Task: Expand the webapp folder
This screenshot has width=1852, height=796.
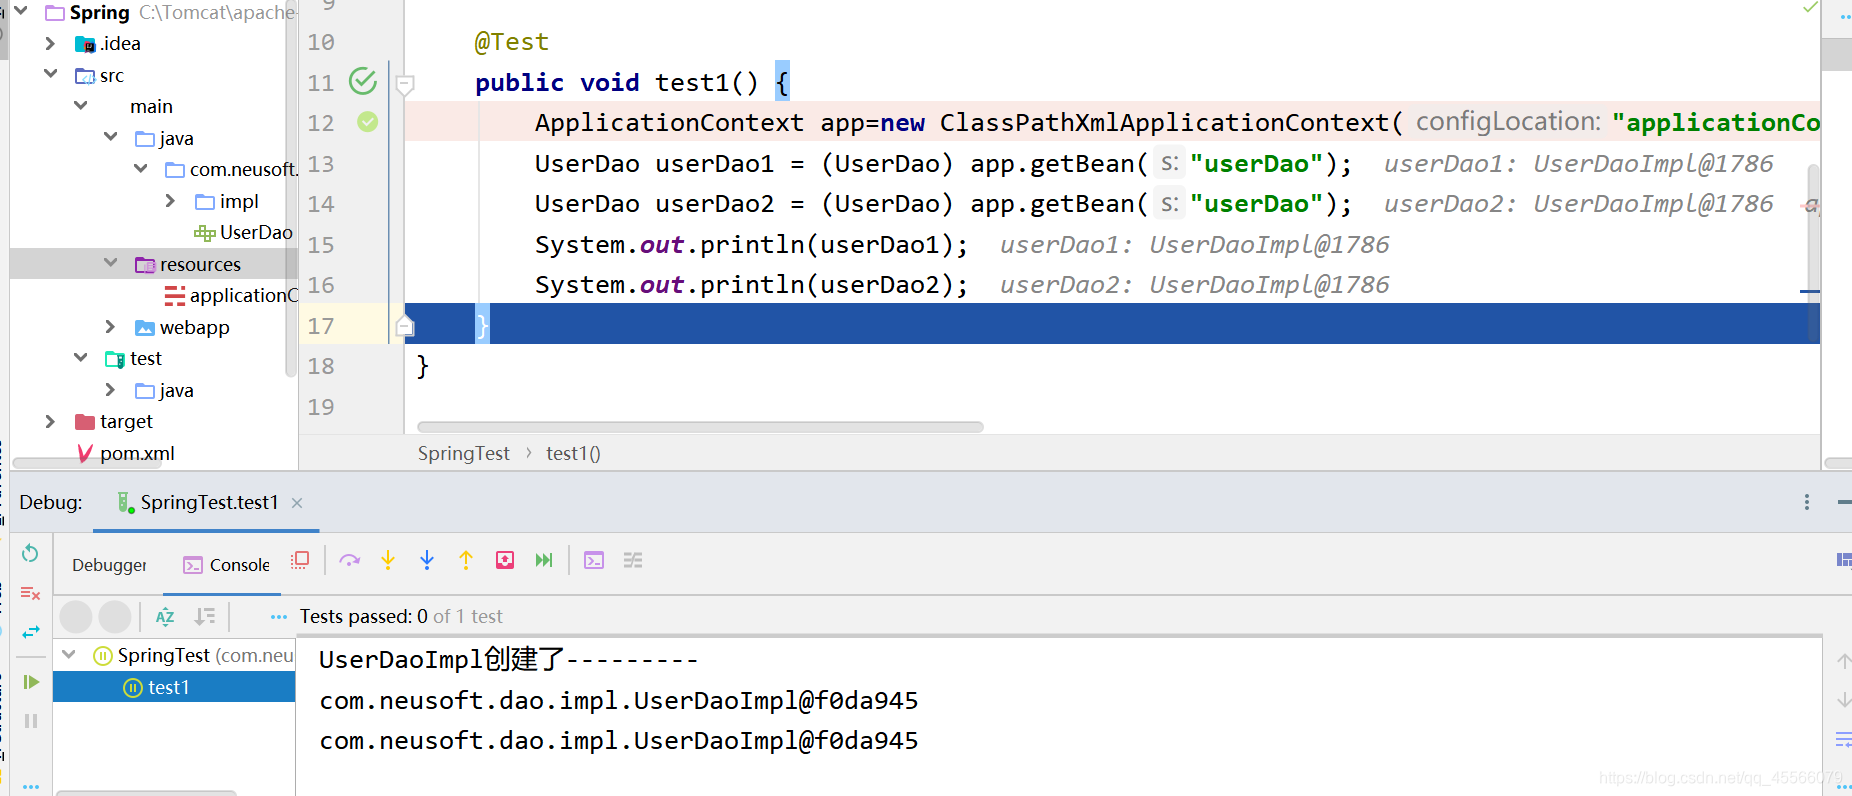Action: (x=110, y=327)
